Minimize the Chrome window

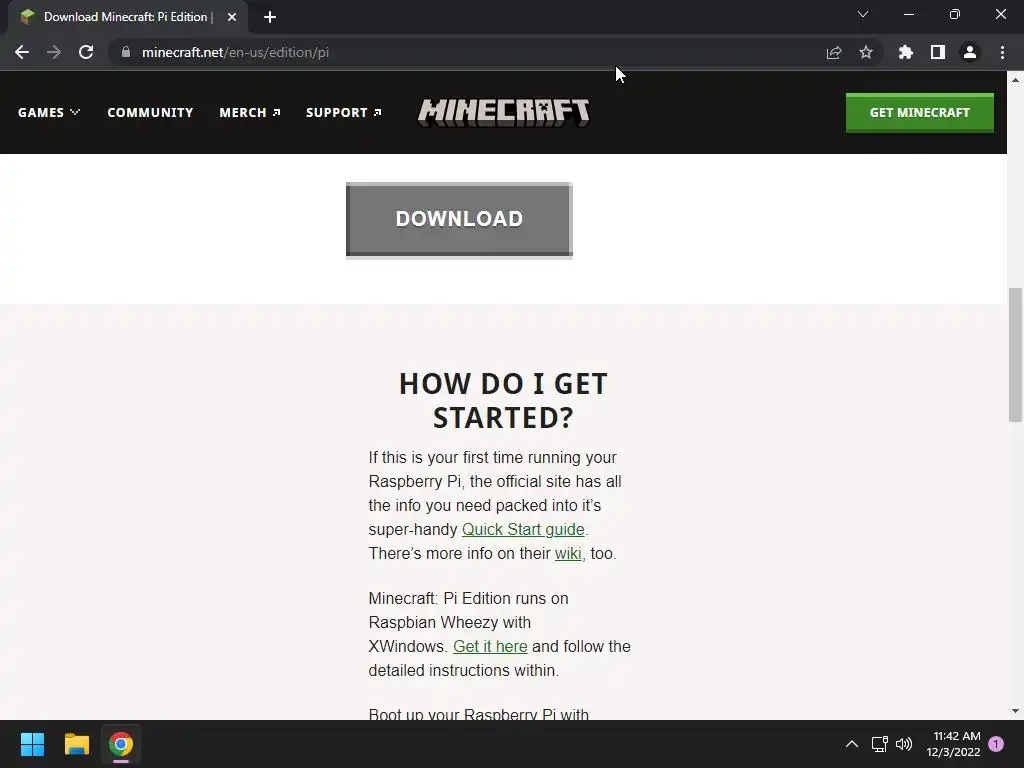click(x=909, y=14)
